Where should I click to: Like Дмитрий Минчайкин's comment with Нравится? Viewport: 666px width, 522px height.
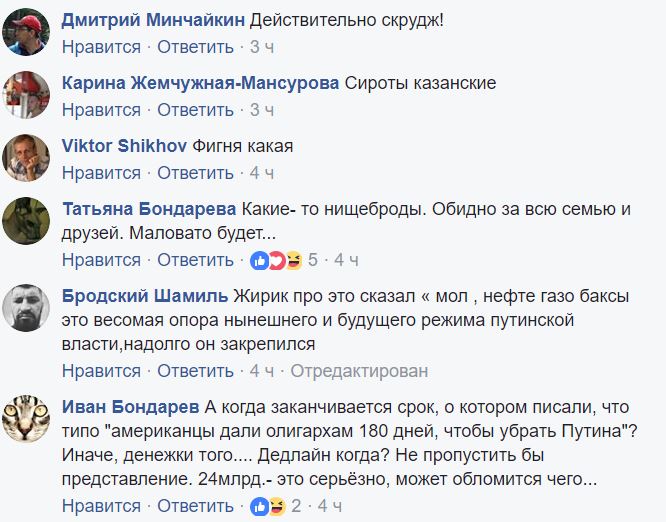coord(101,47)
